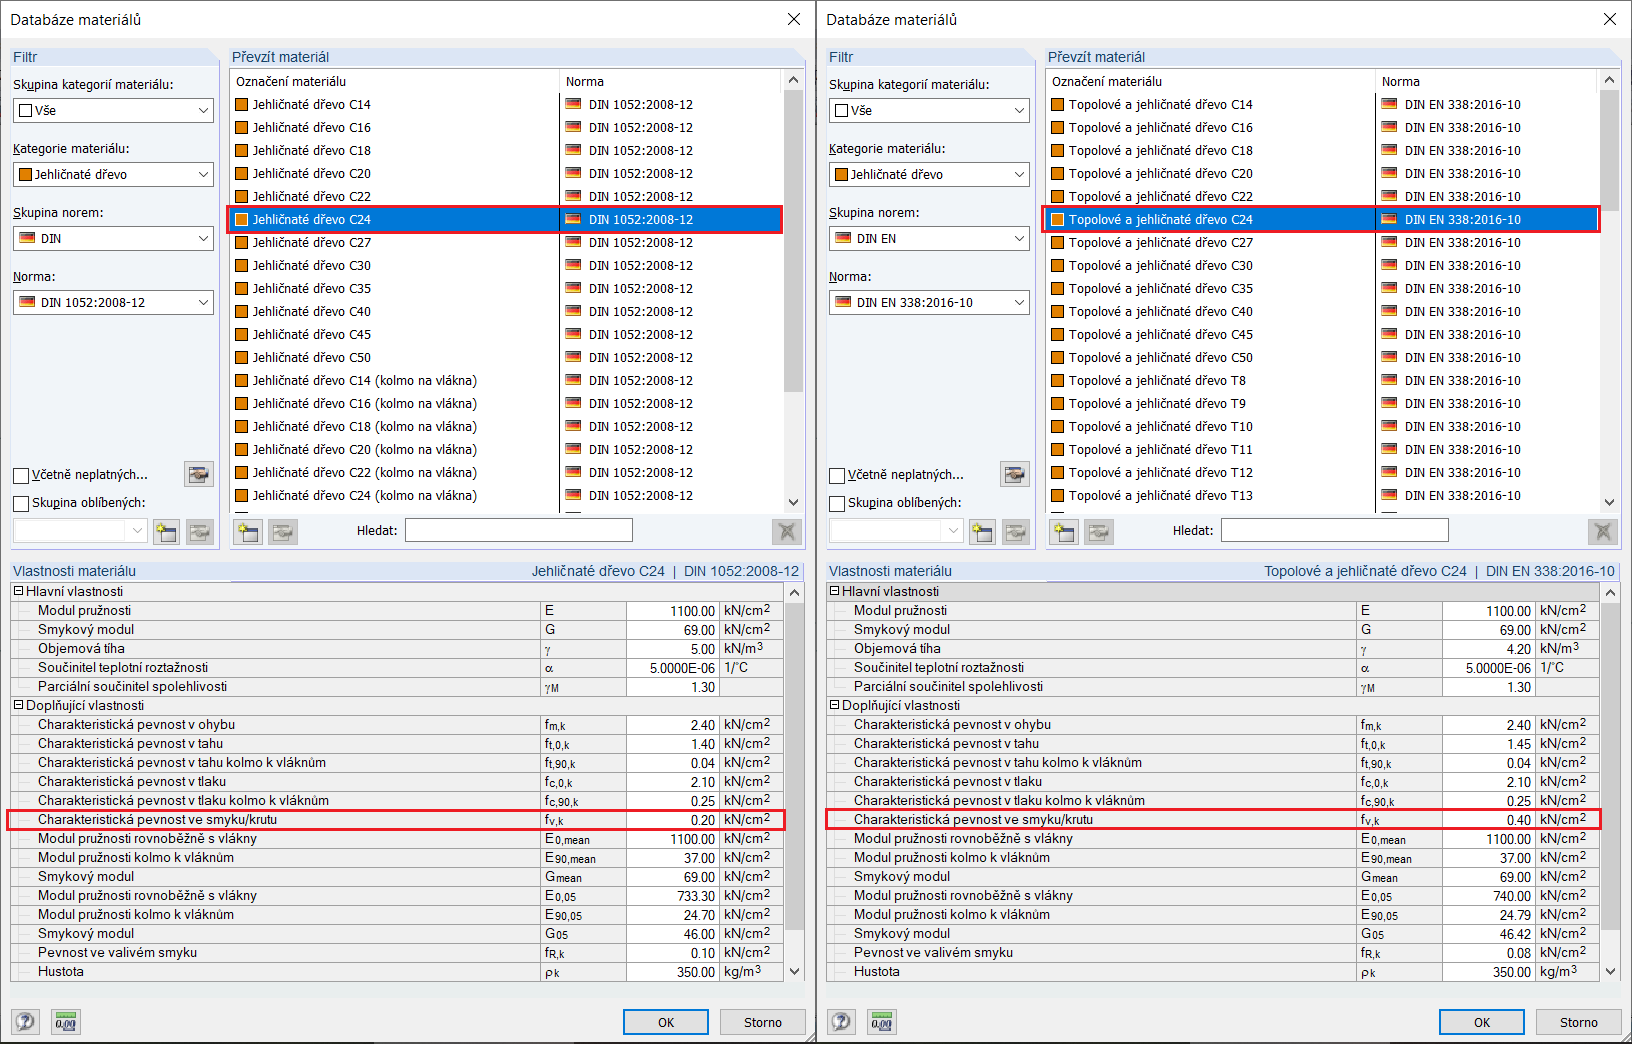Close the right 'Databáze materiálů' dialog with X

click(1610, 19)
